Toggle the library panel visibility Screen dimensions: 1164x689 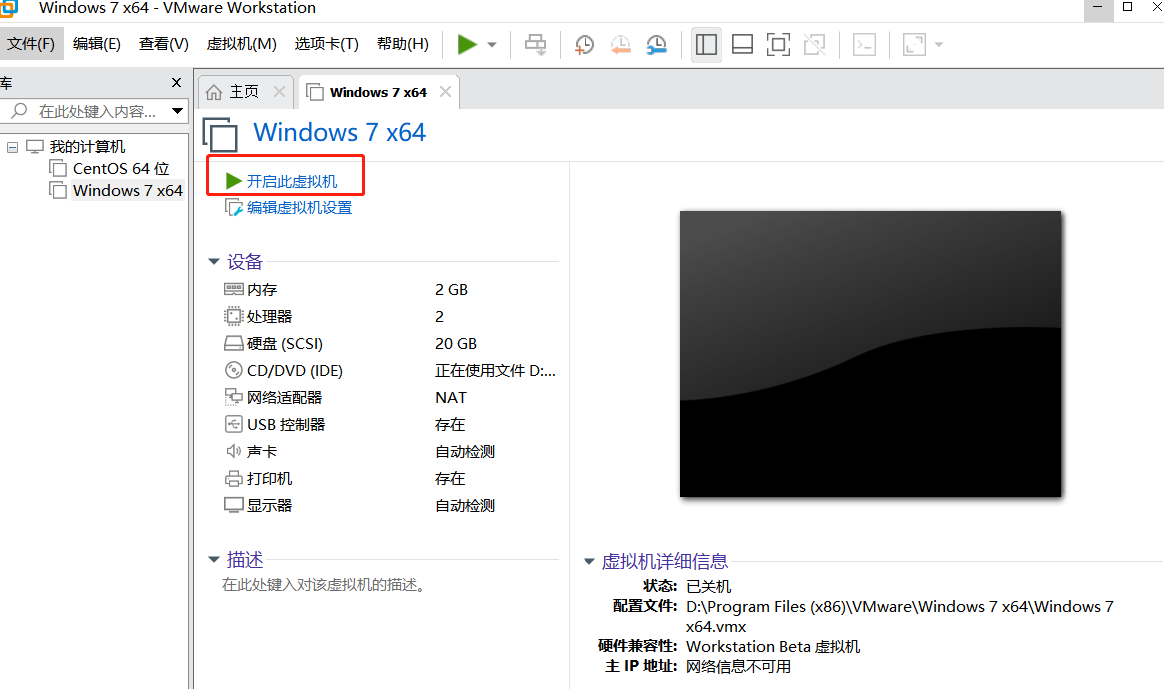click(x=706, y=44)
